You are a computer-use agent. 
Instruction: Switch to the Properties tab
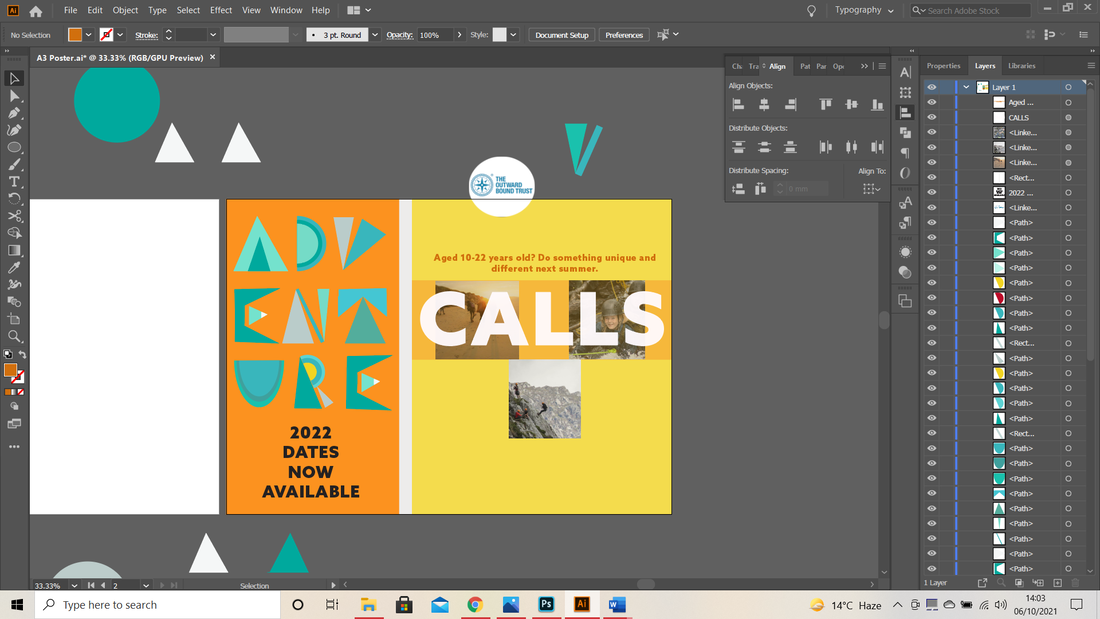(x=944, y=66)
